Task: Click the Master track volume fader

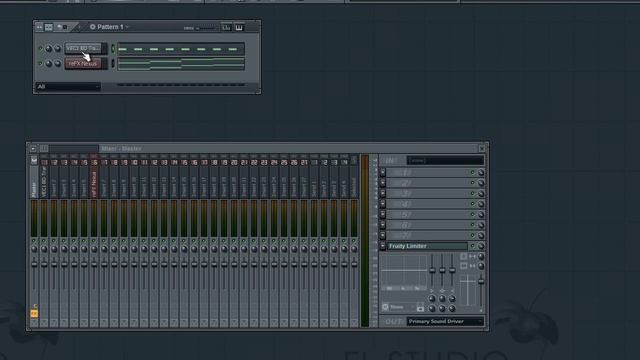Action: [x=34, y=264]
